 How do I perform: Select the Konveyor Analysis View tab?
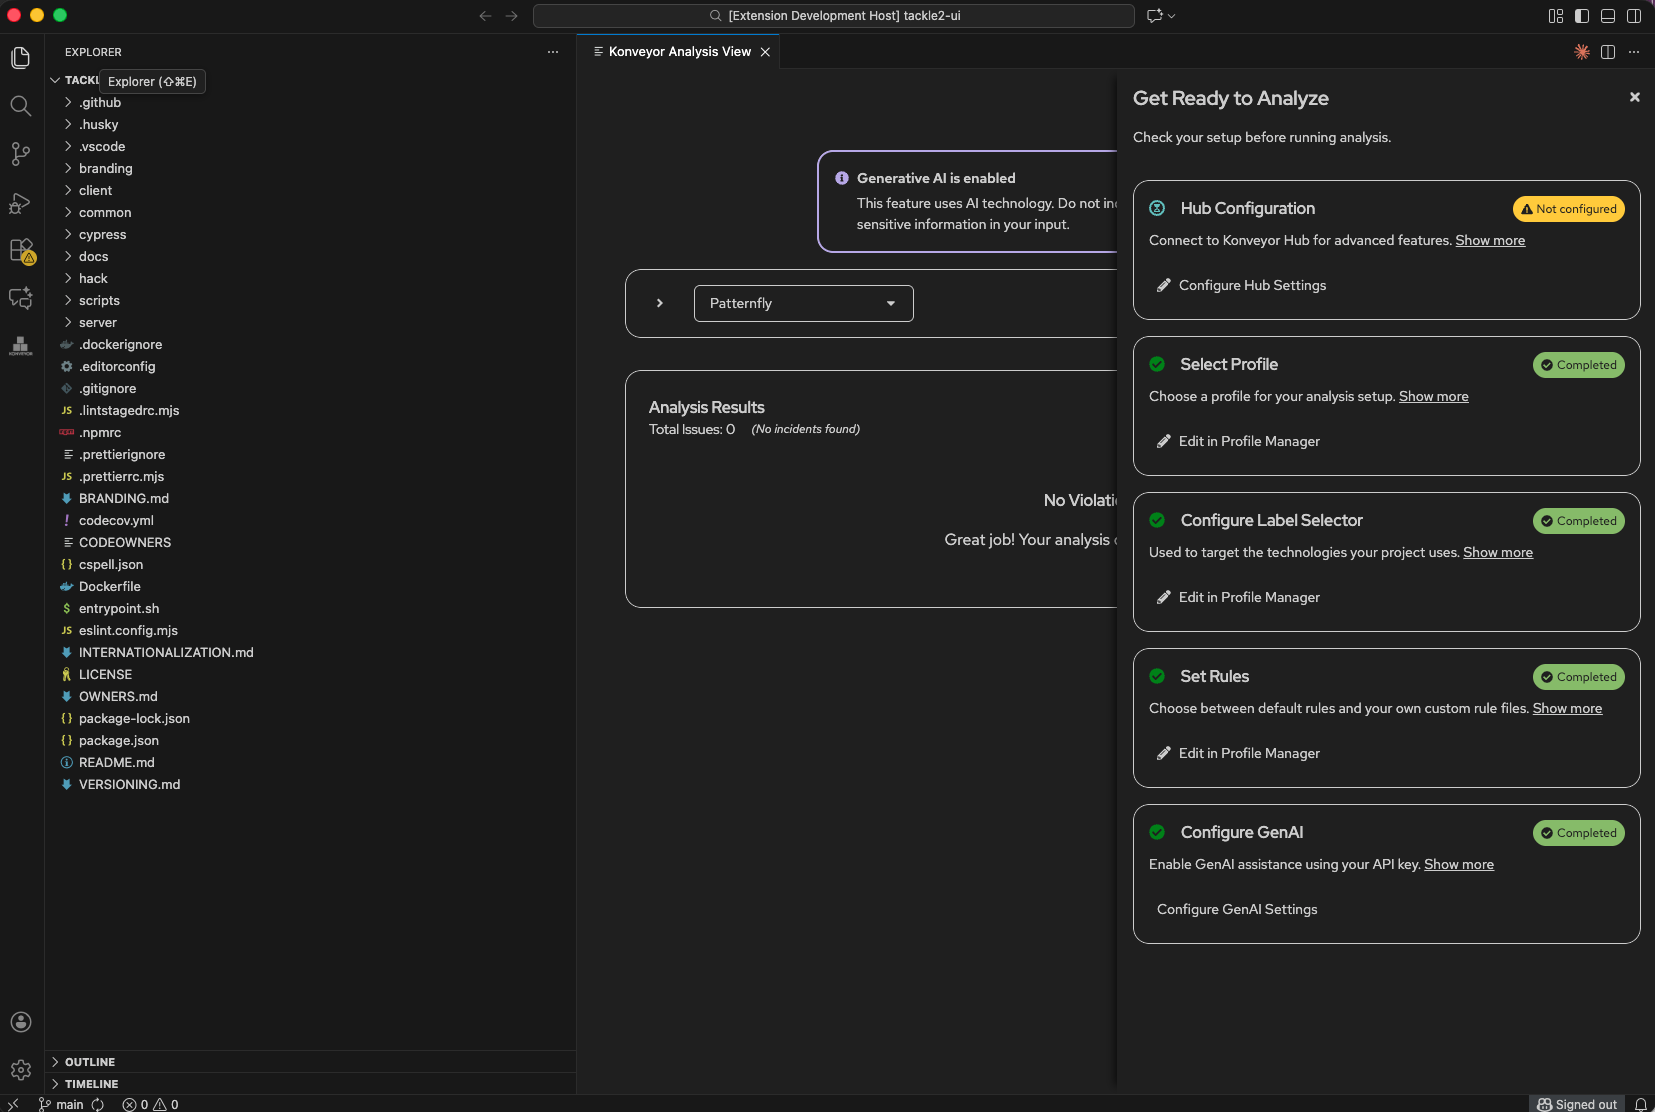678,51
